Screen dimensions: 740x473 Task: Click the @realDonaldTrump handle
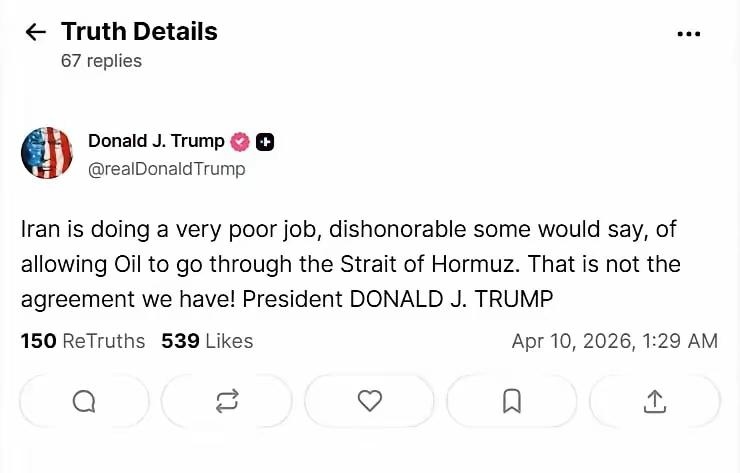click(x=166, y=169)
